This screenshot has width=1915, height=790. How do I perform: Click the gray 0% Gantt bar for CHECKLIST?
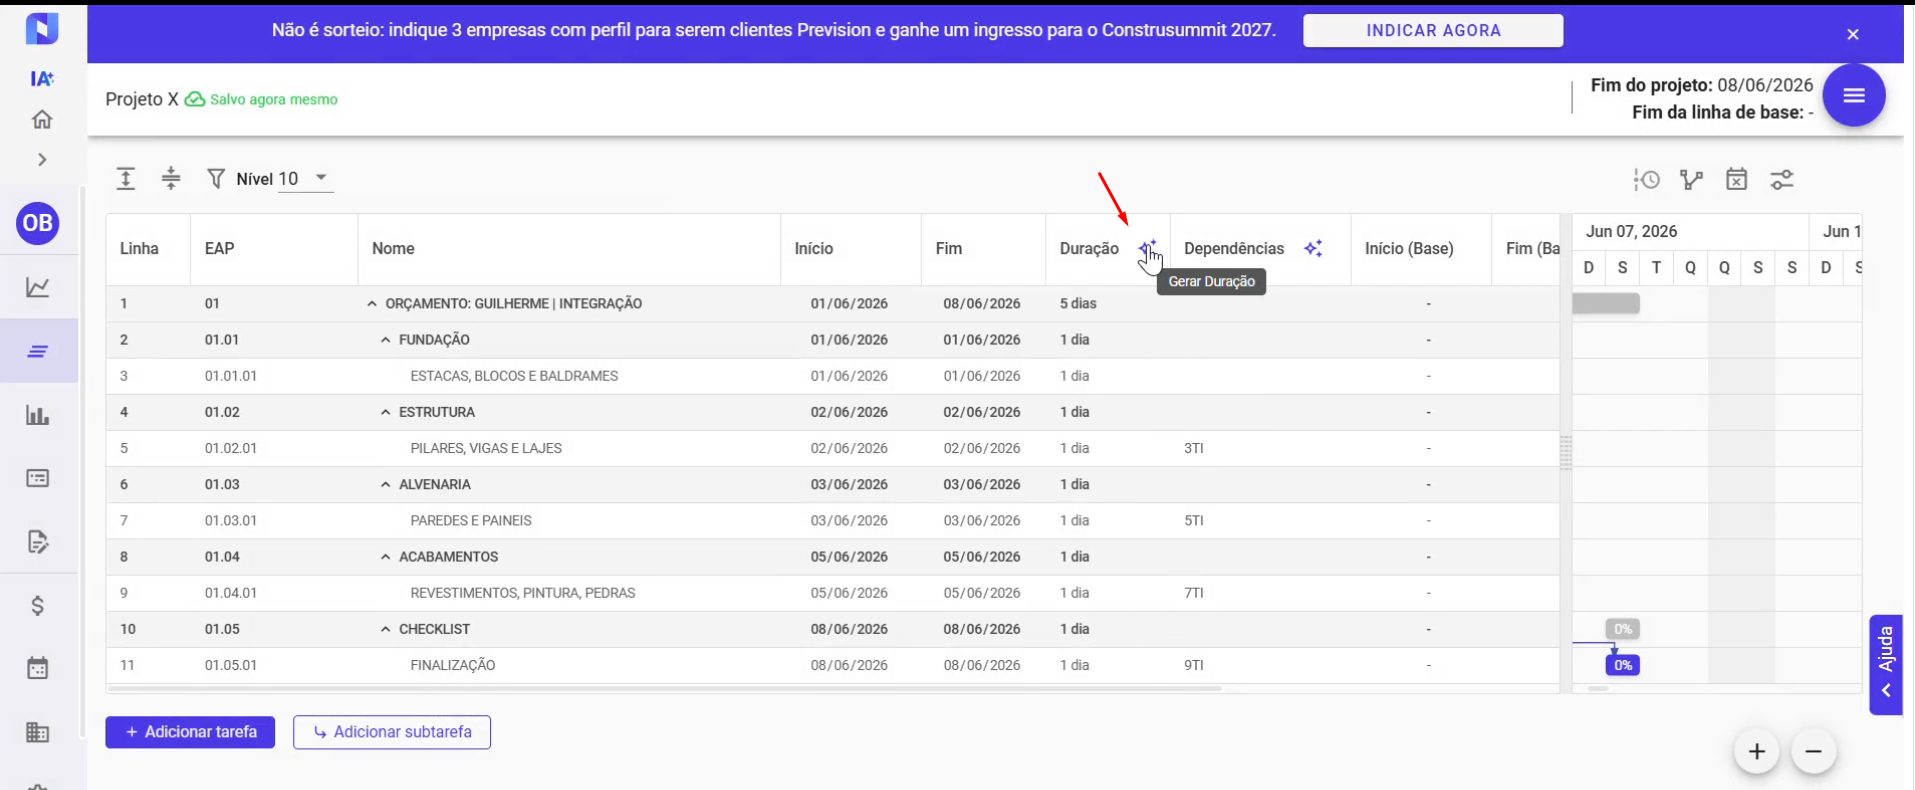(1623, 629)
